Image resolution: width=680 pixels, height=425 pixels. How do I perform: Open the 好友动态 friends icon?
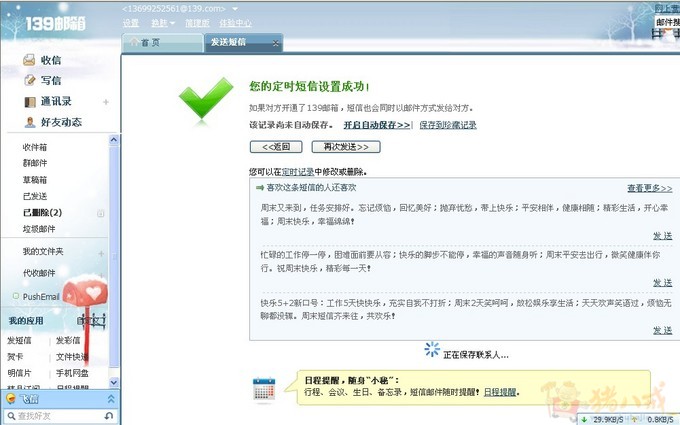coord(30,122)
